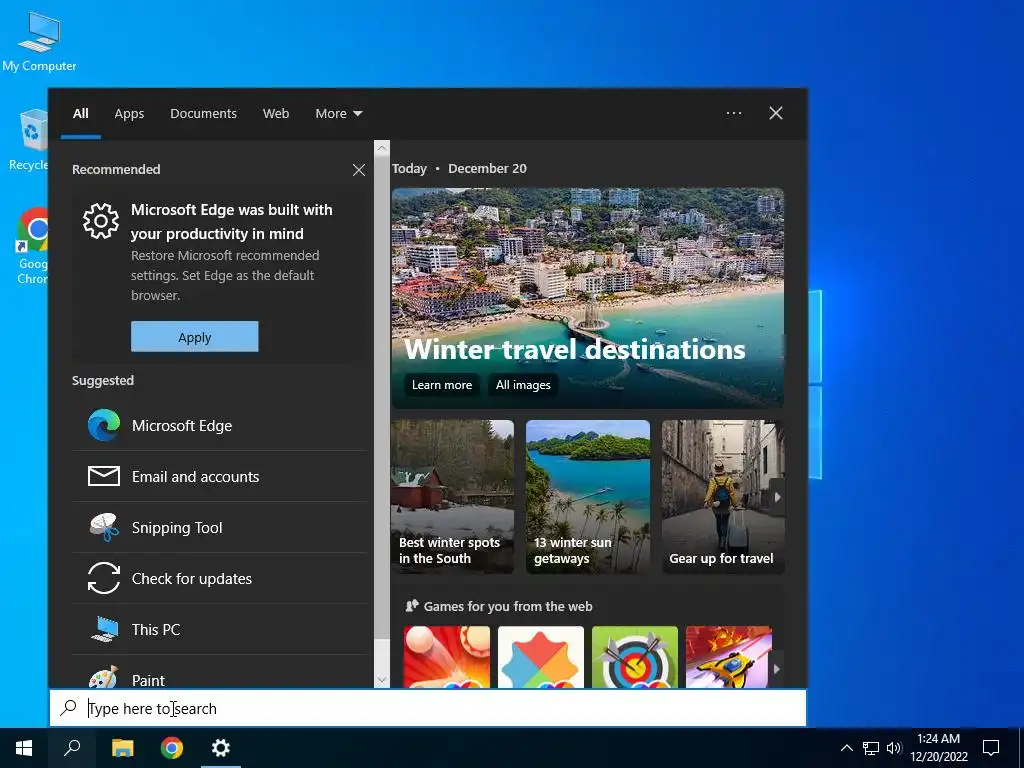Click the gear icon in Recommended card
This screenshot has width=1024, height=768.
101,221
